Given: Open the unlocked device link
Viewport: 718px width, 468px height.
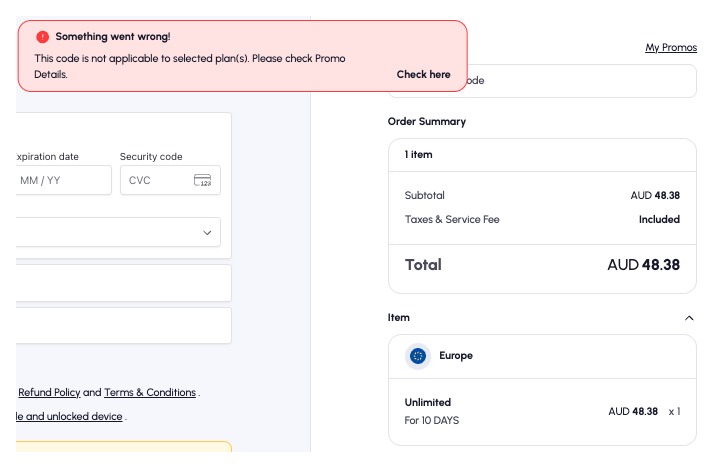Looking at the screenshot, I should tap(70, 416).
